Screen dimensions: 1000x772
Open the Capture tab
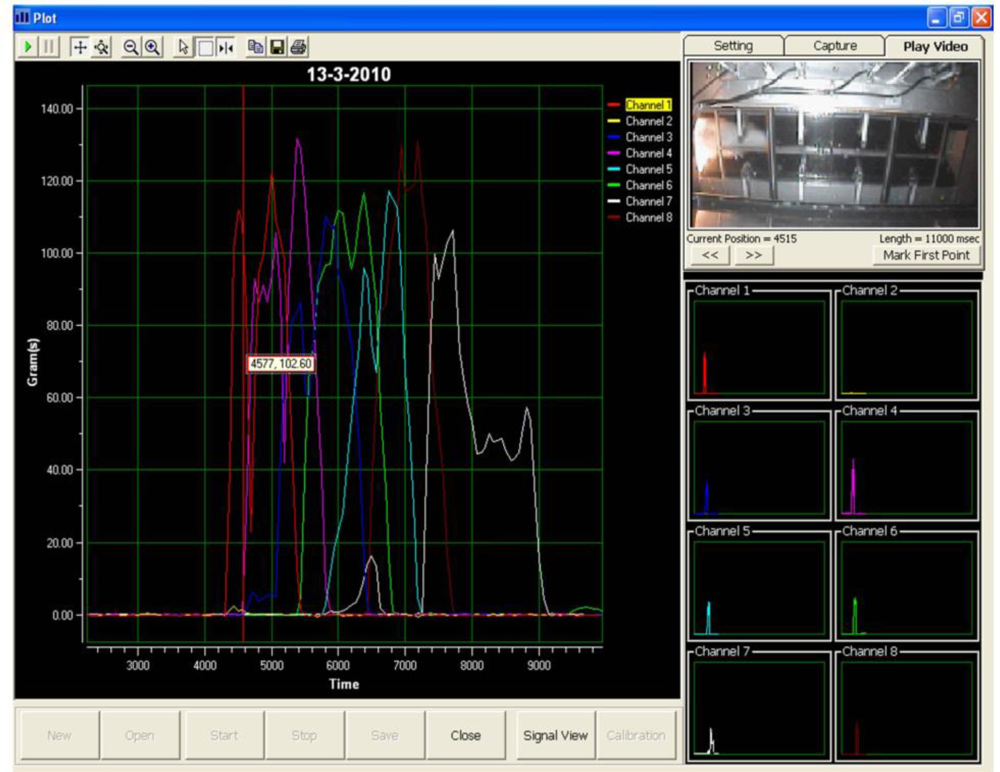834,46
